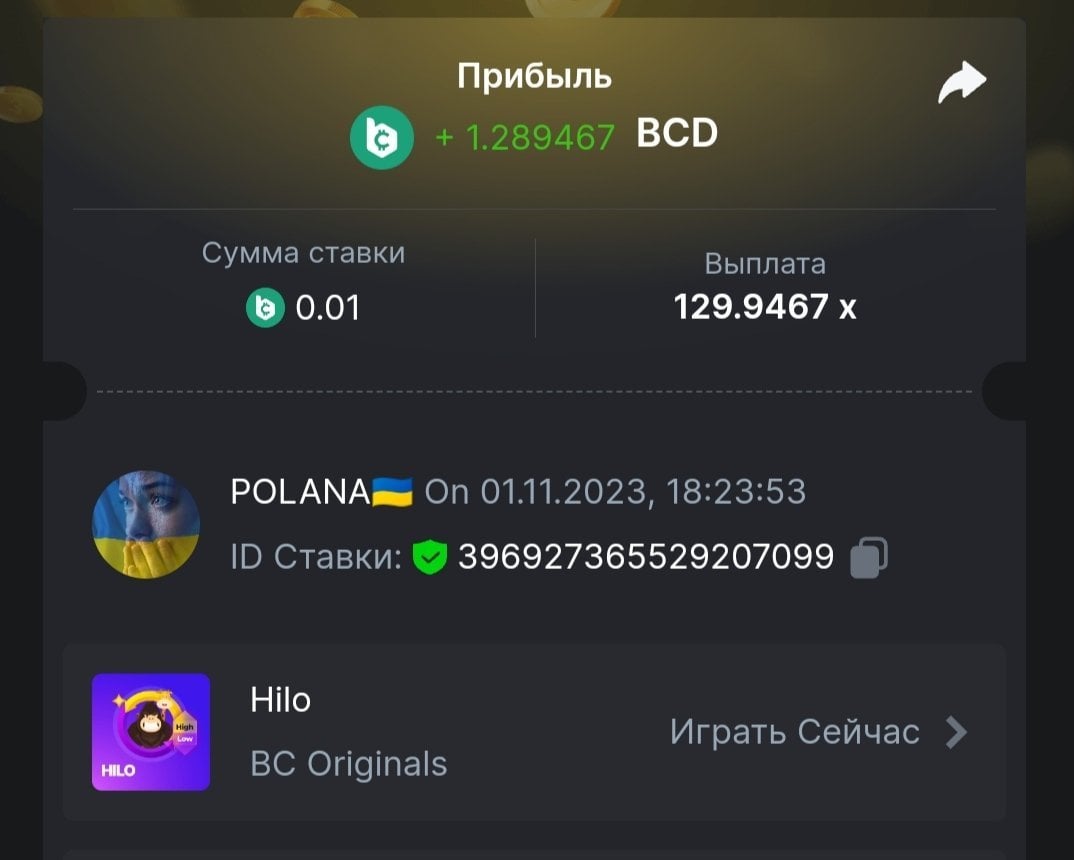Image resolution: width=1074 pixels, height=860 pixels.
Task: Click the profit amount + 1.289467
Action: 525,137
